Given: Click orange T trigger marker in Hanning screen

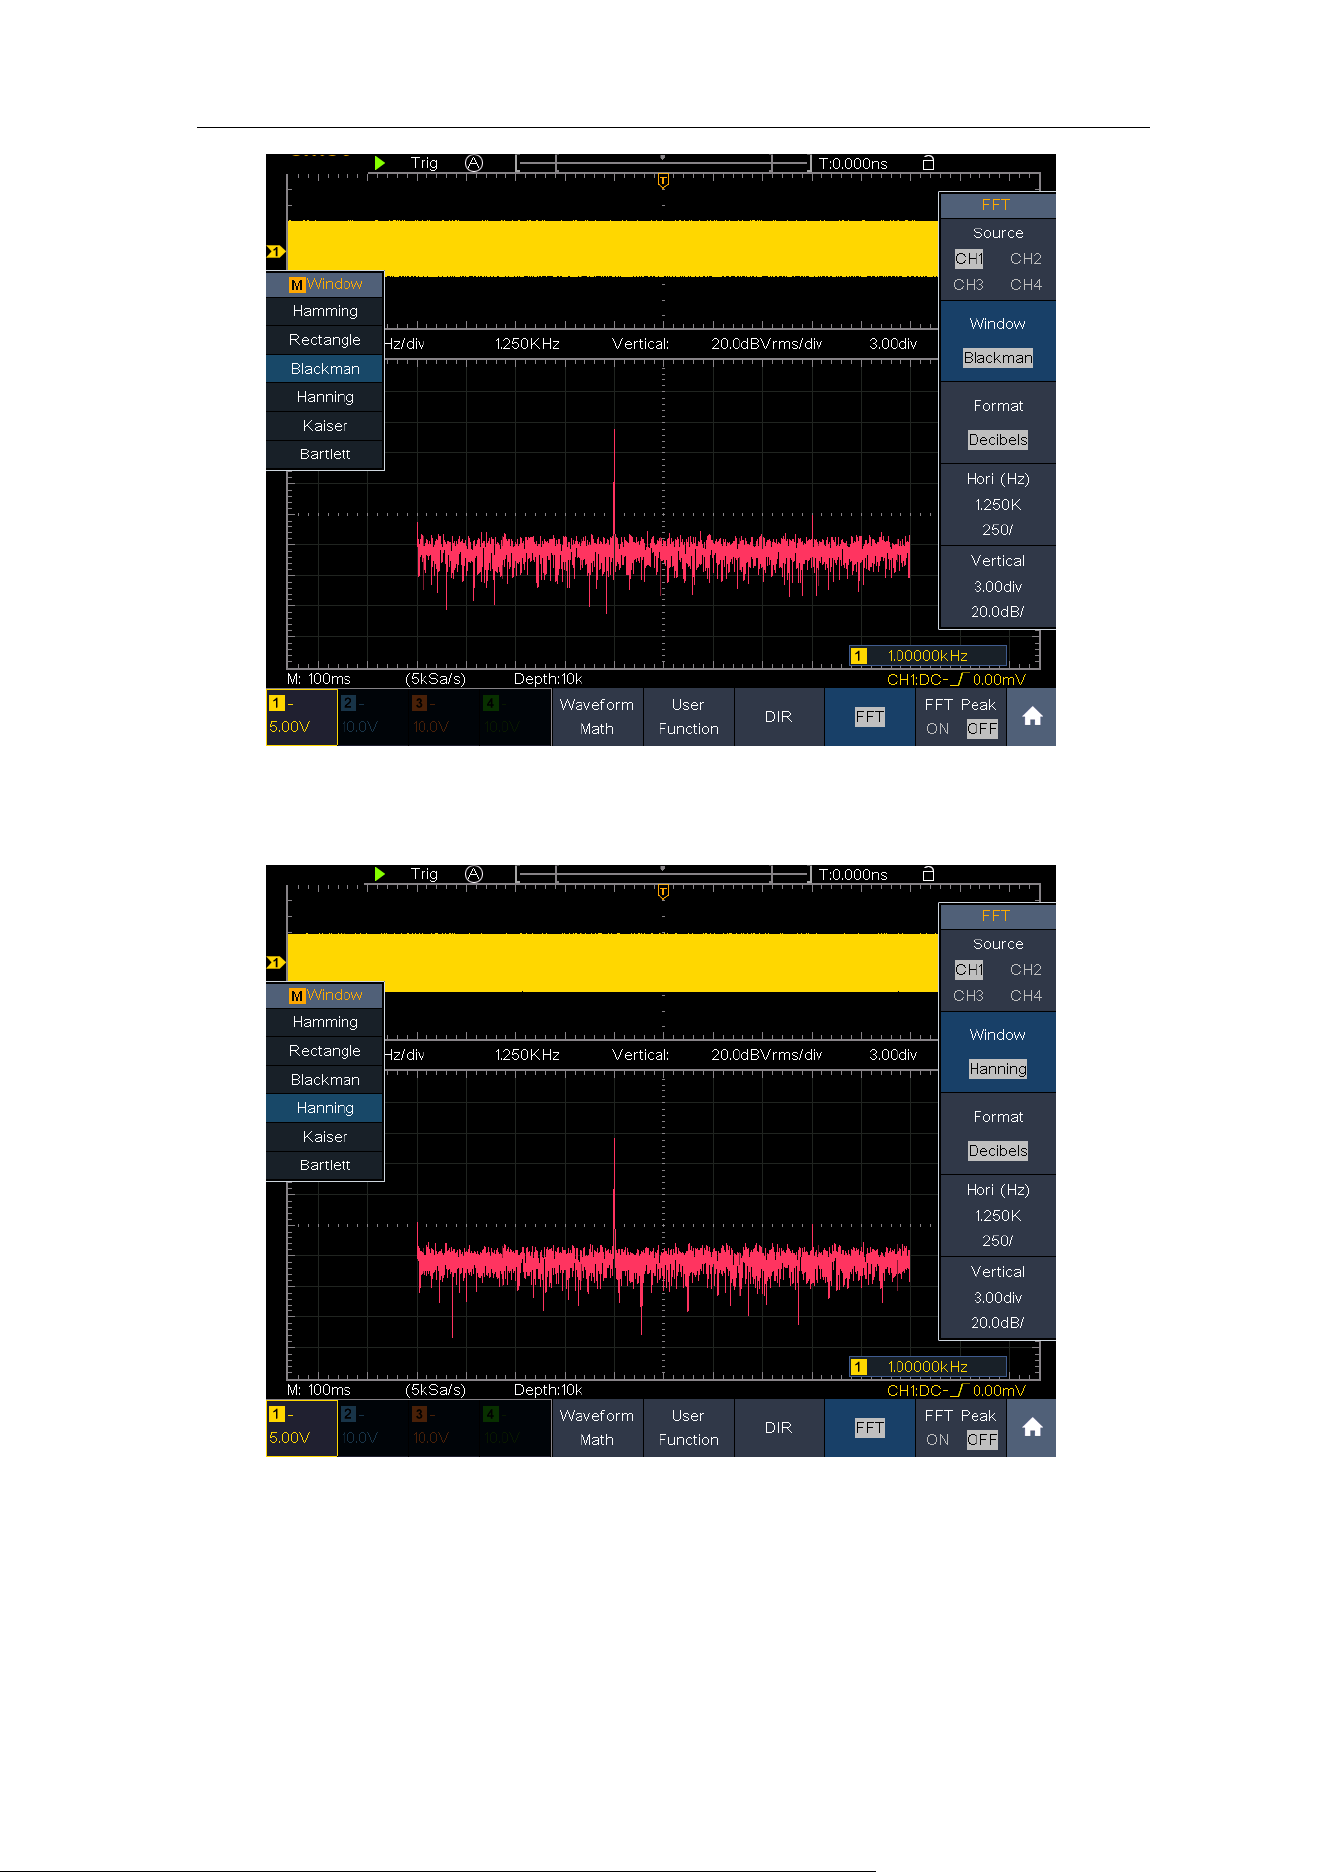Looking at the screenshot, I should tap(663, 893).
